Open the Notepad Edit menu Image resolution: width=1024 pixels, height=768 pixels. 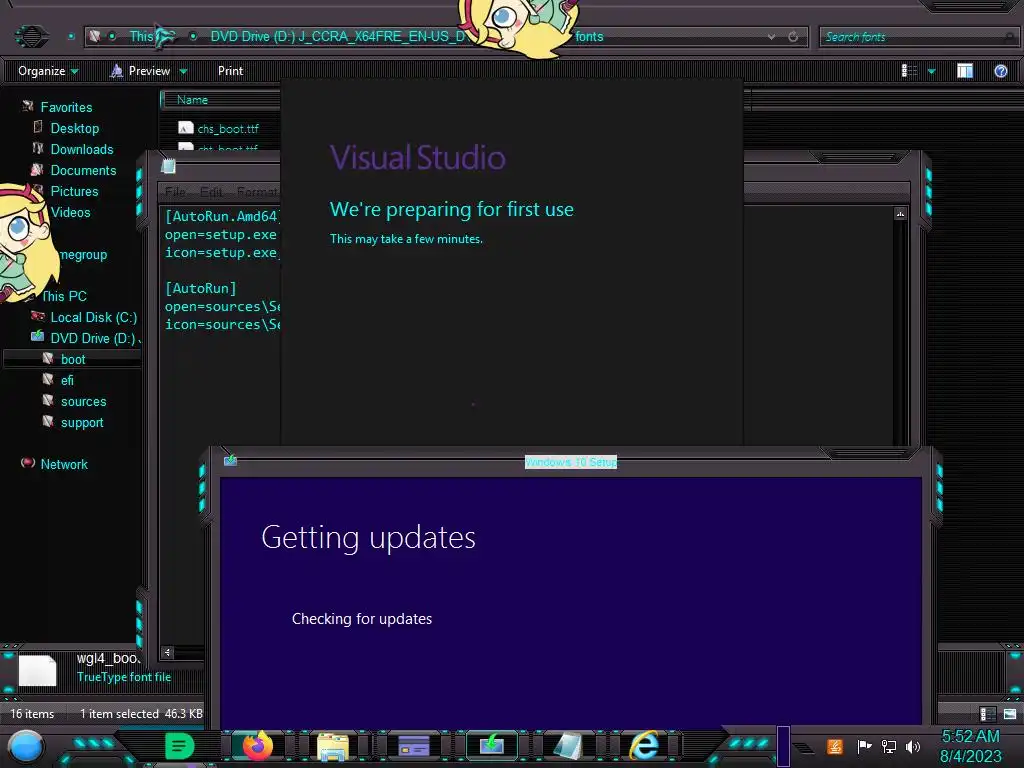click(210, 192)
